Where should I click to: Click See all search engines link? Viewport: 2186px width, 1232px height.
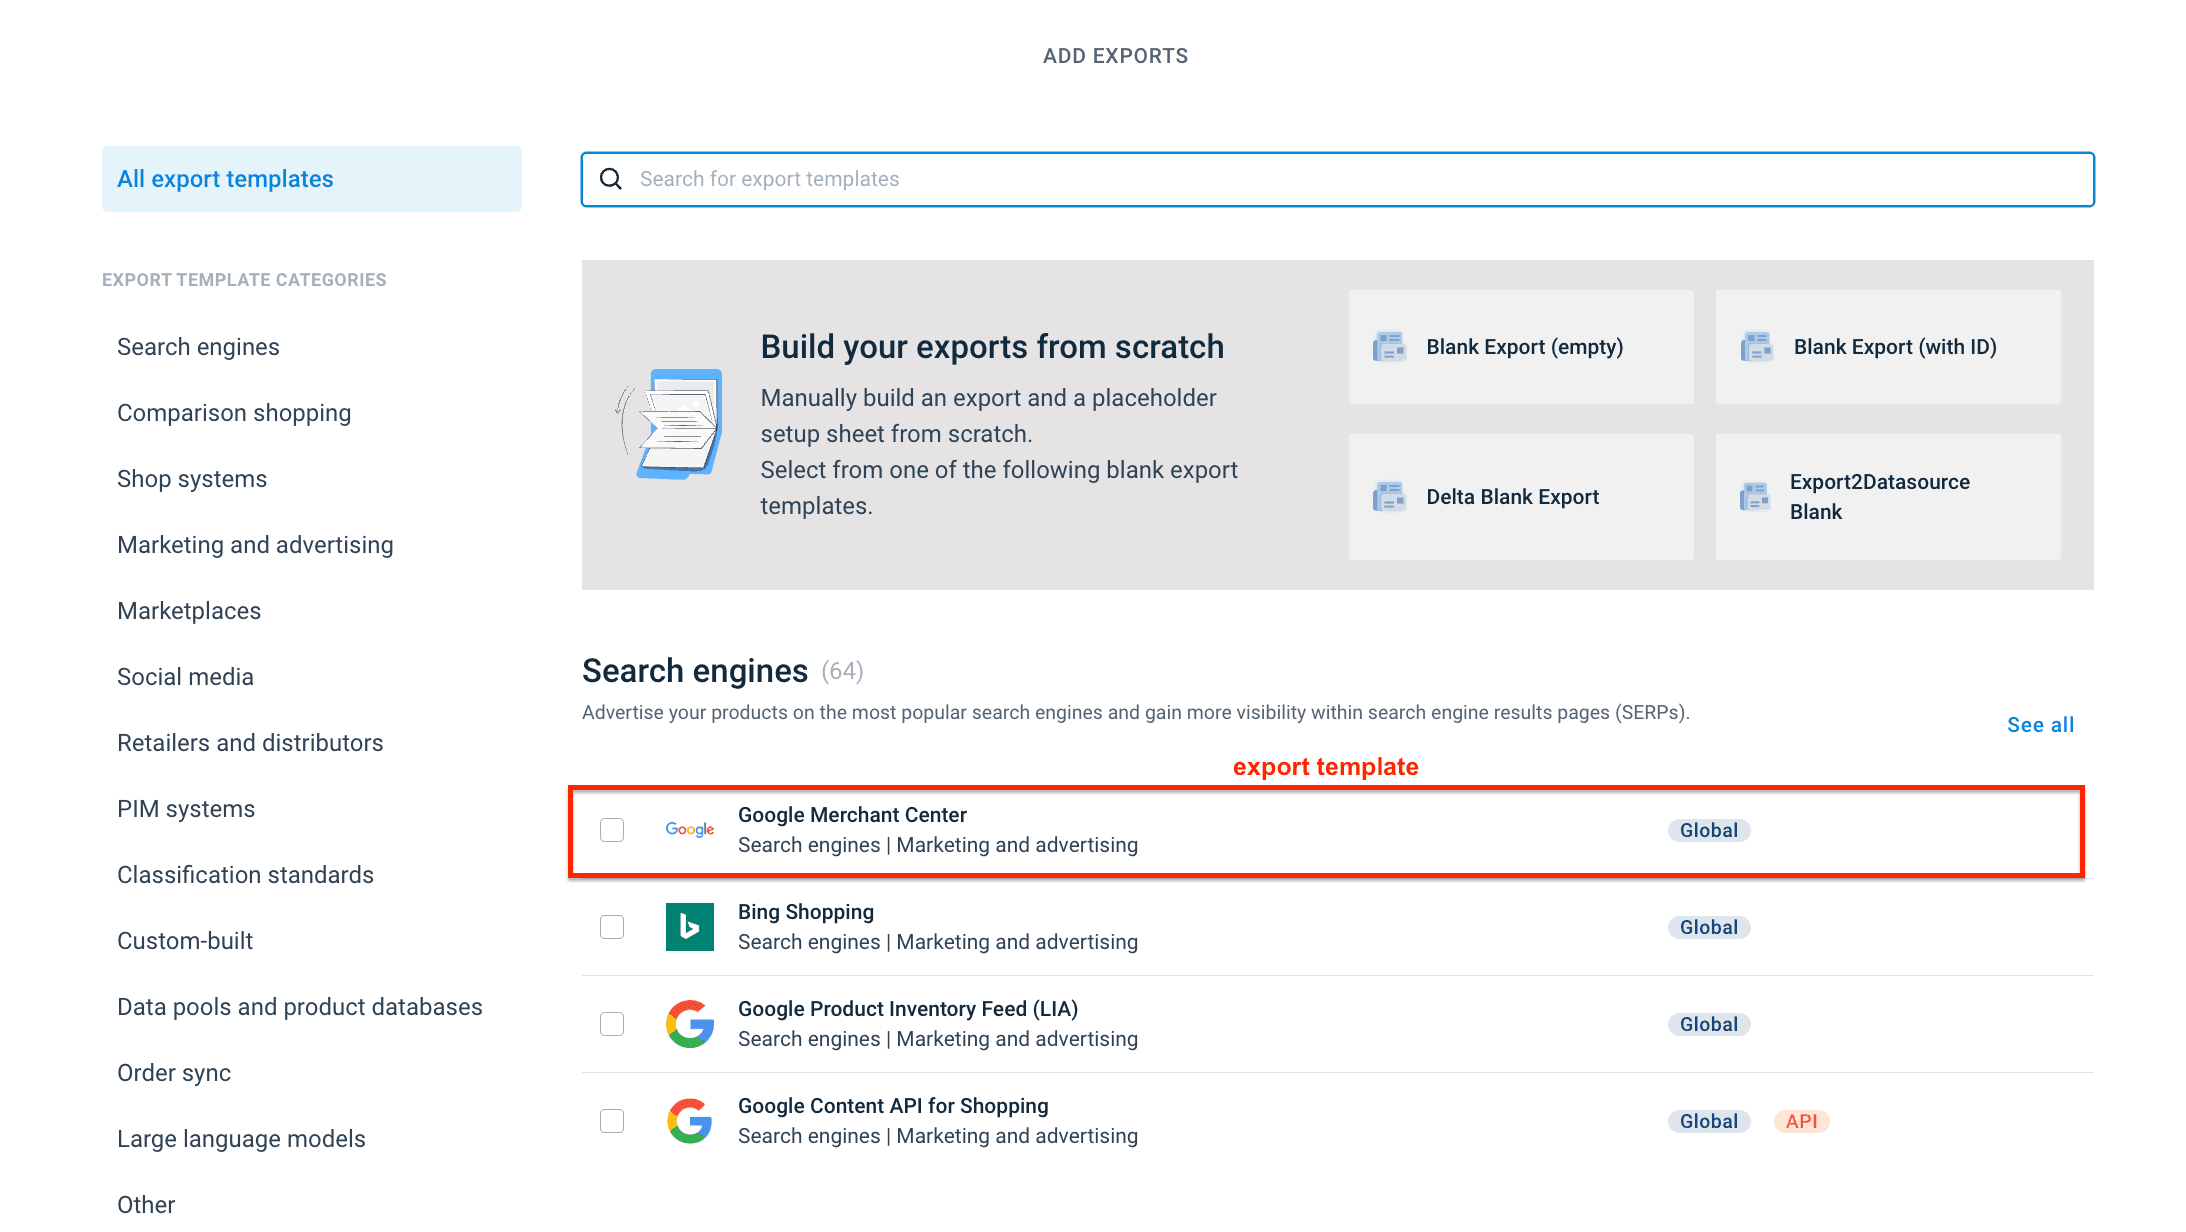point(2040,725)
